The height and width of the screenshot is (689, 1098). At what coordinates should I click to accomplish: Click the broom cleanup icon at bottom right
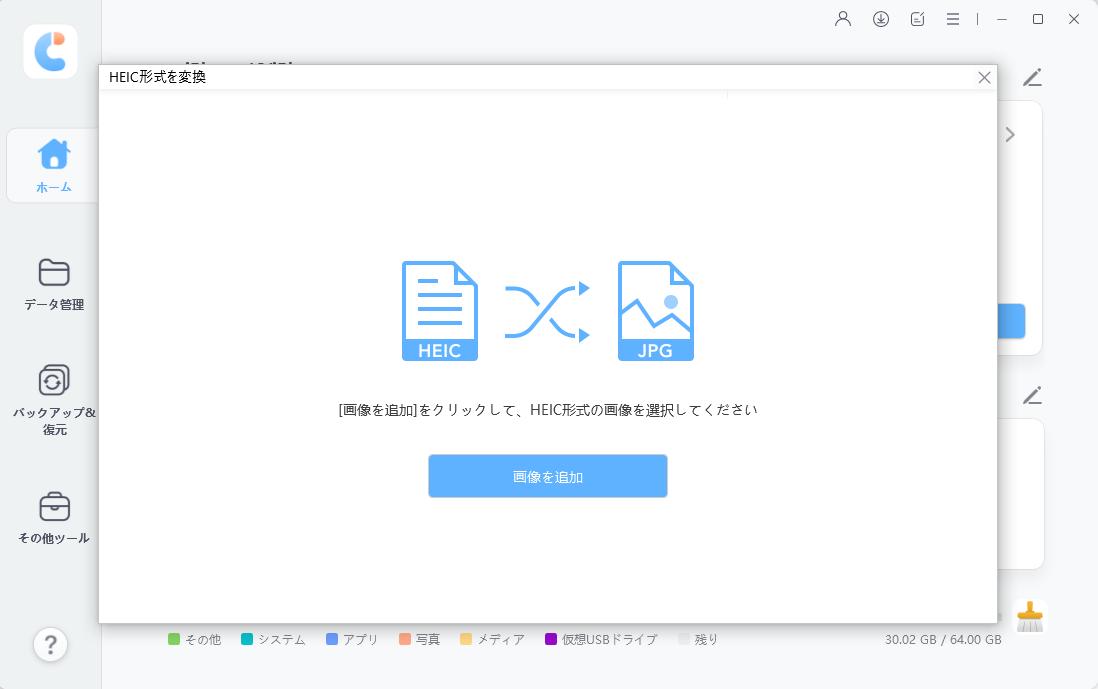1030,617
